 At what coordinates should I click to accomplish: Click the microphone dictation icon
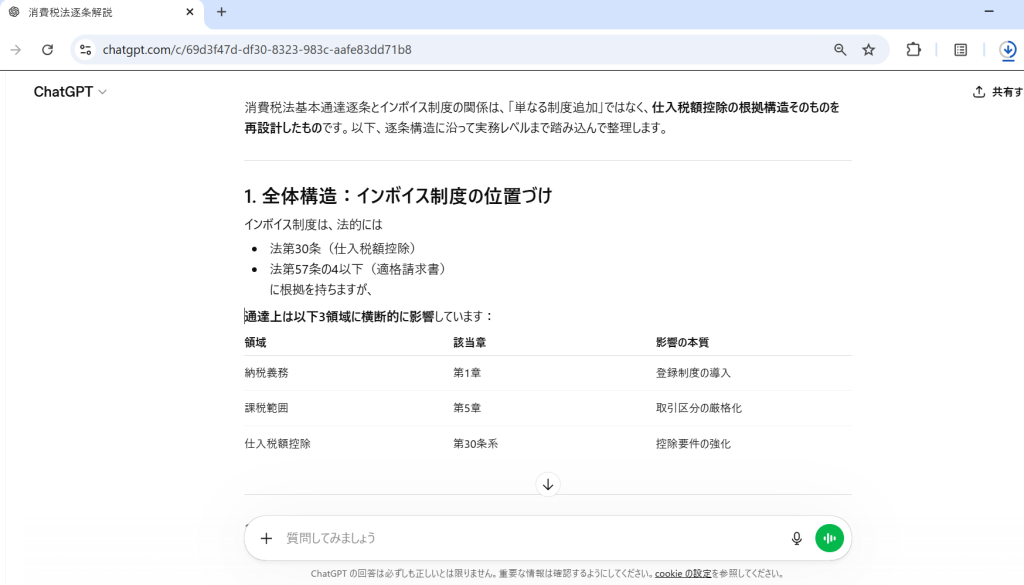coord(797,538)
